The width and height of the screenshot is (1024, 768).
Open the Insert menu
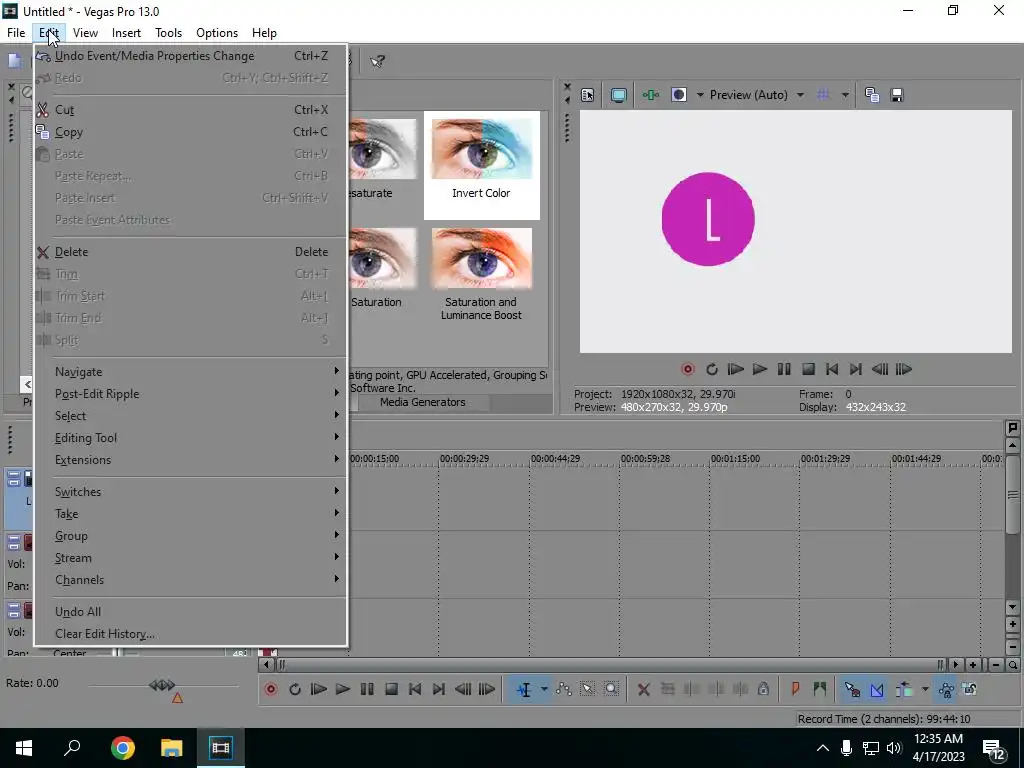[126, 33]
